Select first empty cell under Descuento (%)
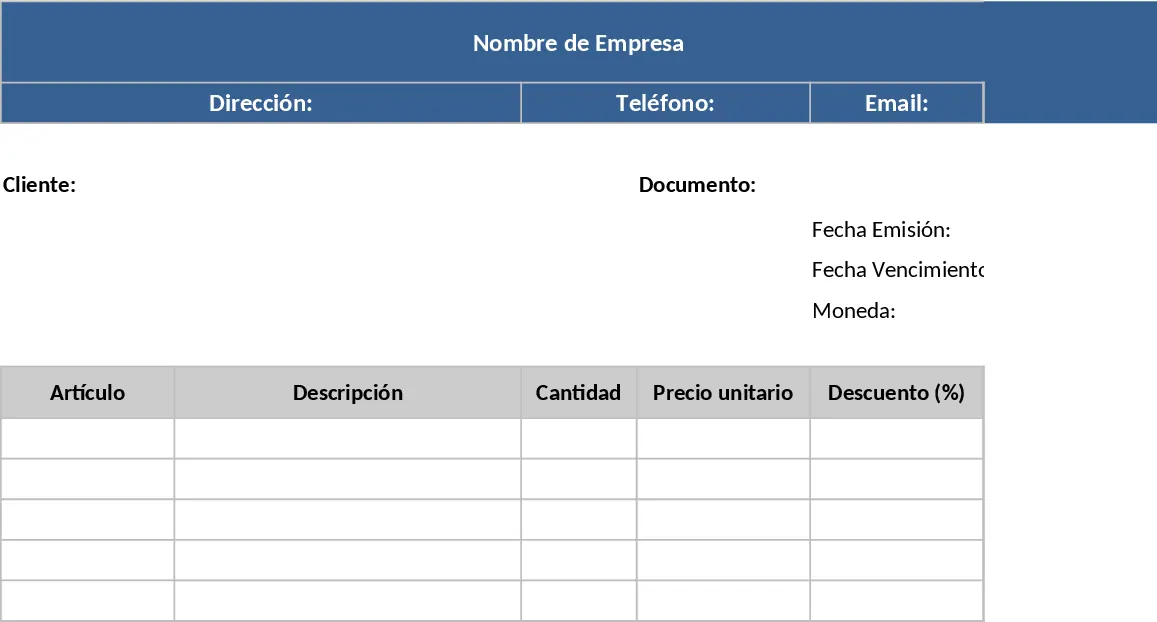Viewport: 1157px width, 622px height. coord(897,439)
